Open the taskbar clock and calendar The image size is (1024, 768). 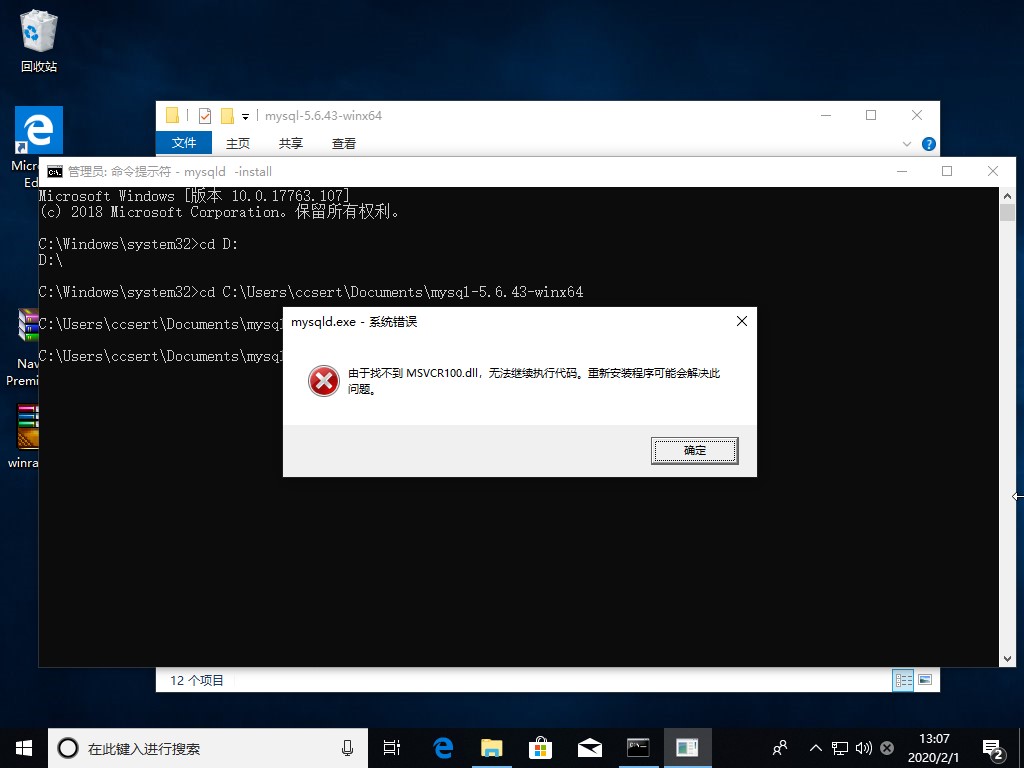pyautogui.click(x=934, y=748)
